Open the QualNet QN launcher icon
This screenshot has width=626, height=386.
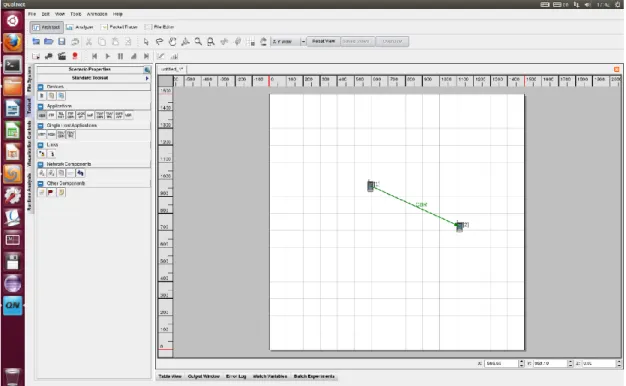[x=12, y=305]
